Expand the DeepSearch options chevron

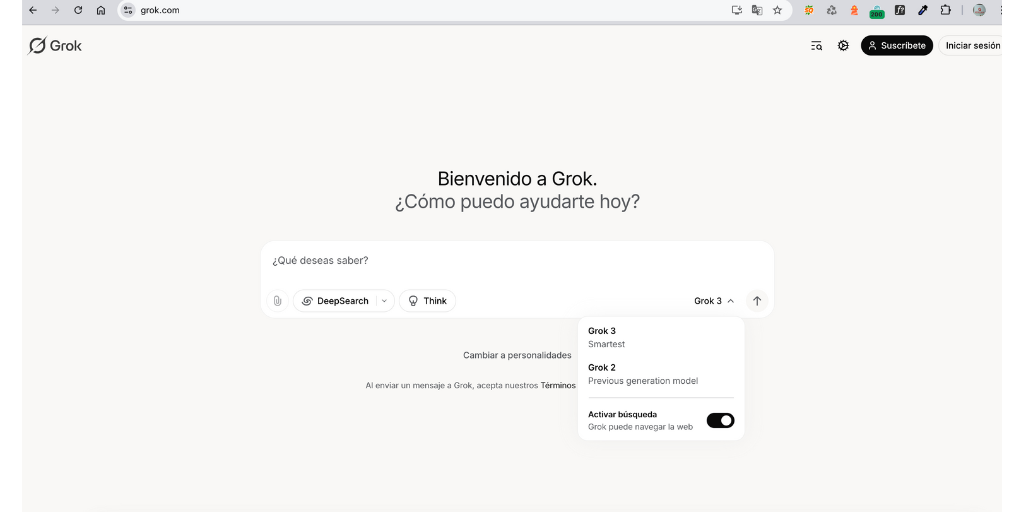coord(385,301)
